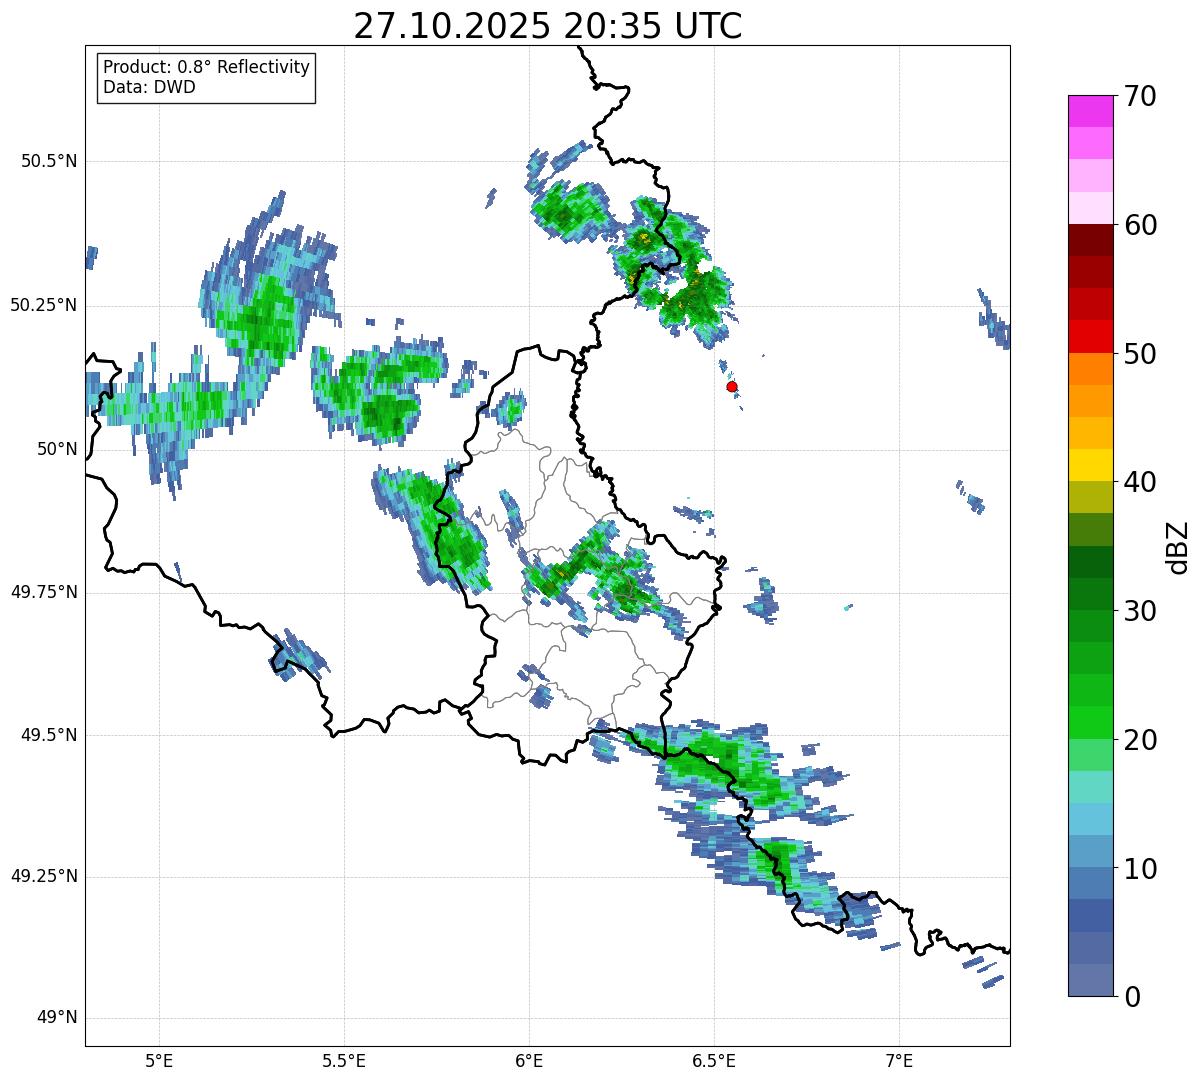Click the 7°E longitude label

tap(899, 1060)
